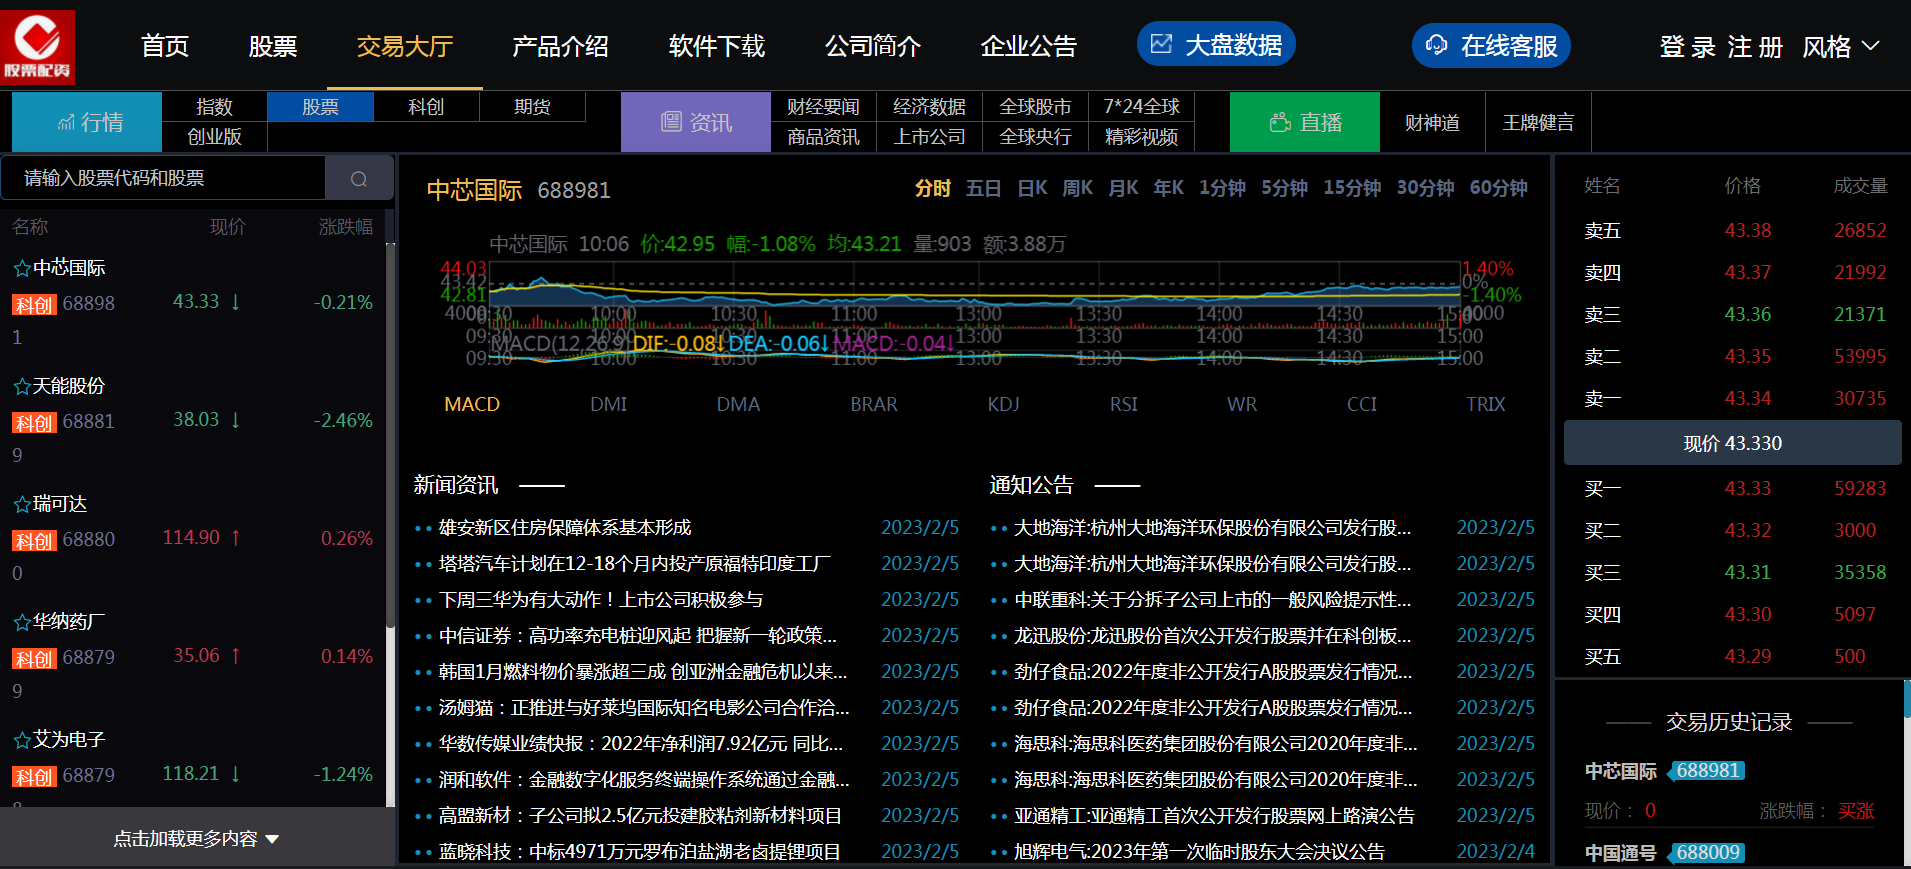Viewport: 1911px width, 869px height.
Task: Star the 瑞可达 stock
Action: [x=21, y=504]
